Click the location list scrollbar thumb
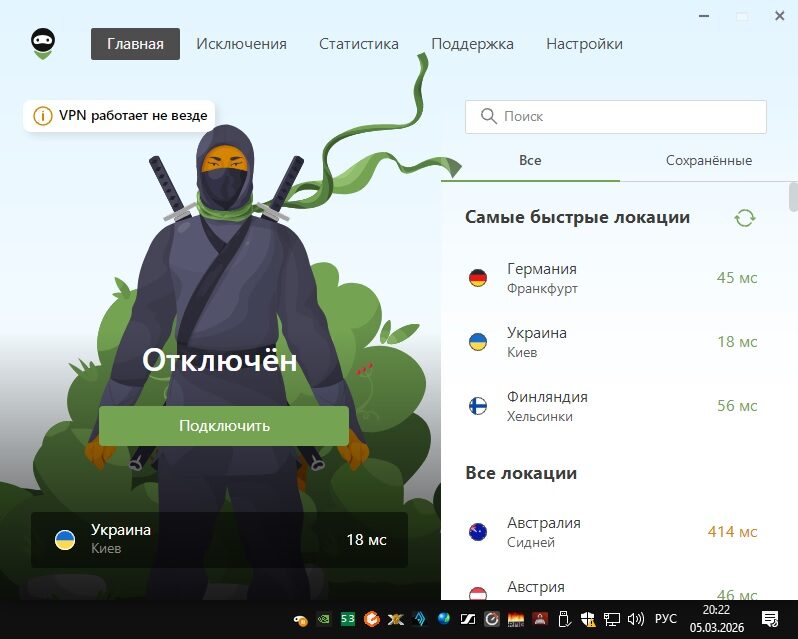This screenshot has height=639, width=798. click(793, 197)
